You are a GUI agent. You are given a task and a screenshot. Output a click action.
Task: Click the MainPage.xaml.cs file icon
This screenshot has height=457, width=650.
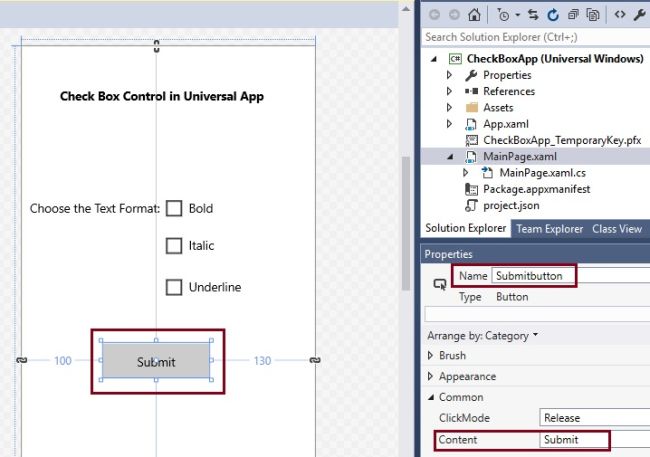[x=487, y=173]
